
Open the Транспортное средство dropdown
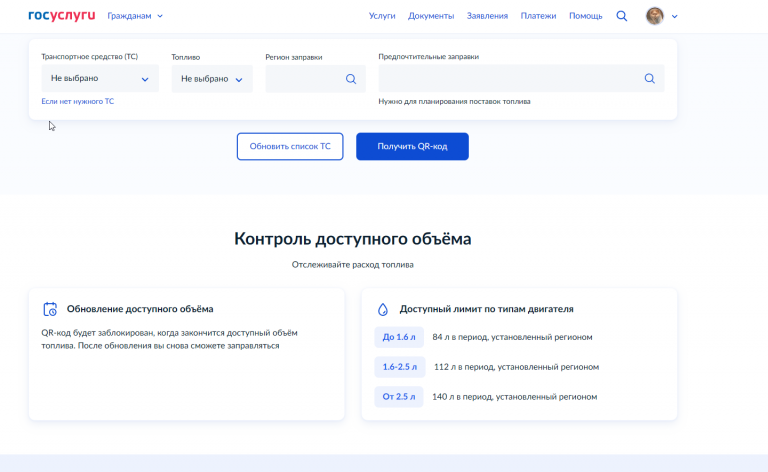100,78
